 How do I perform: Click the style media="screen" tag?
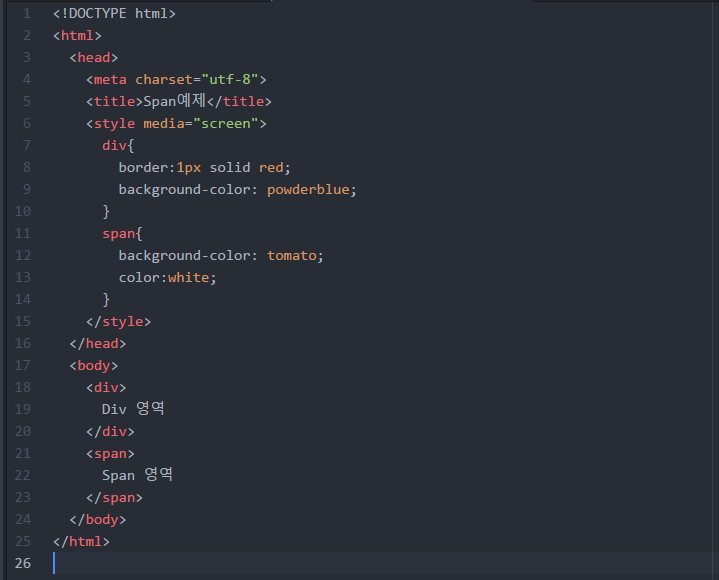click(x=176, y=123)
